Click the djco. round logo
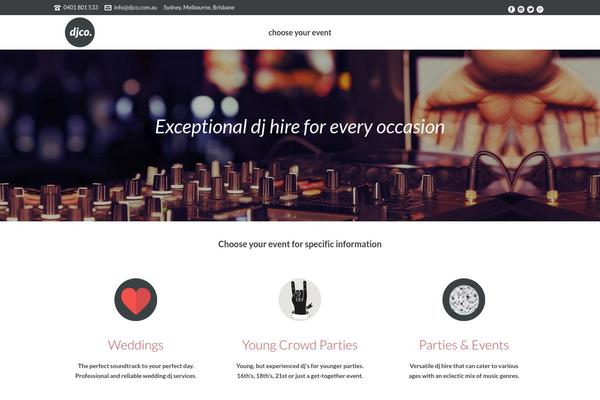Screen dimensions: 600x400 [x=80, y=32]
